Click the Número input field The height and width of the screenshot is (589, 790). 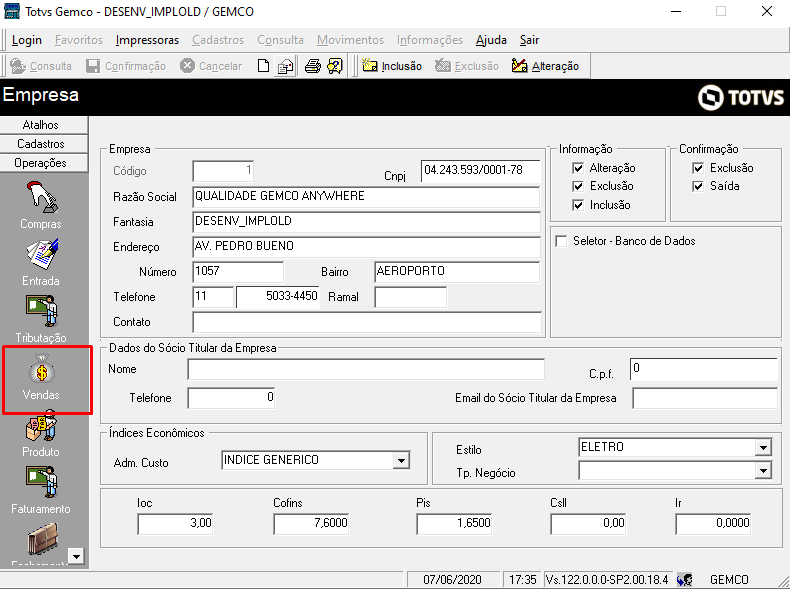(x=238, y=272)
